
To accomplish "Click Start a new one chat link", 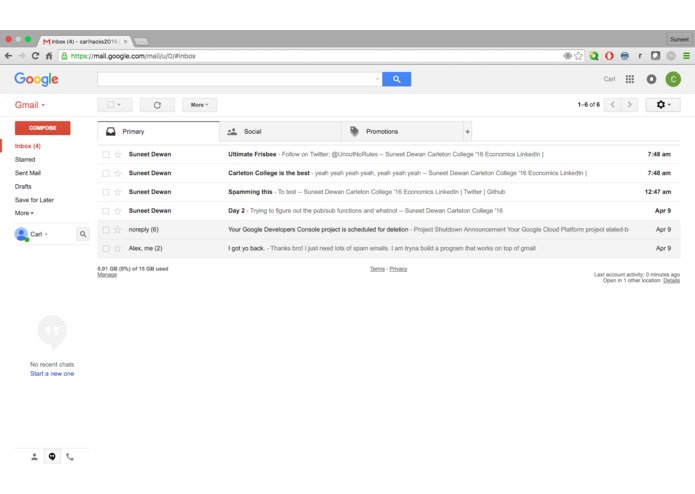I will pos(52,374).
